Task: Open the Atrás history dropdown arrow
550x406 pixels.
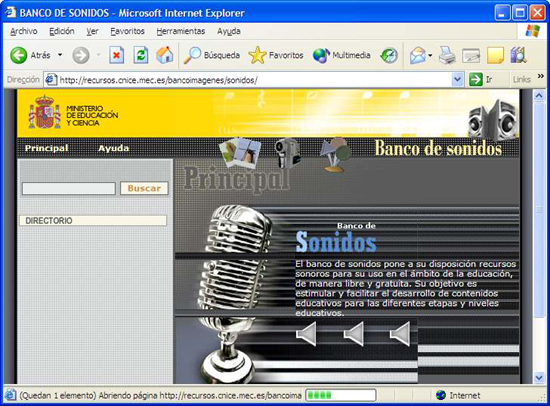Action: pos(60,55)
